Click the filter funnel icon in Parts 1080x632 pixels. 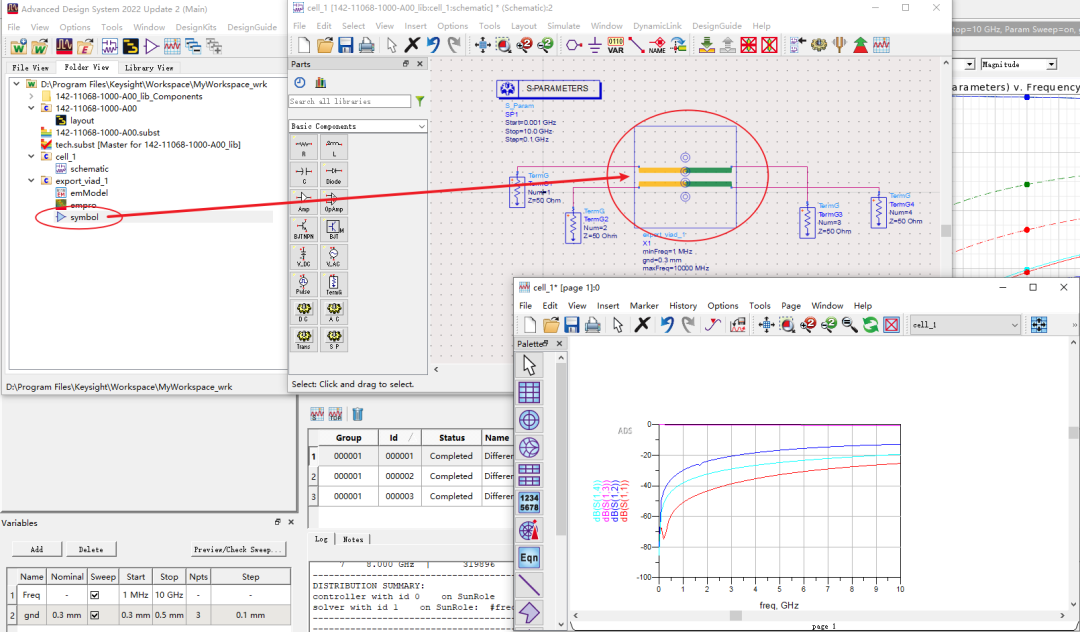419,101
